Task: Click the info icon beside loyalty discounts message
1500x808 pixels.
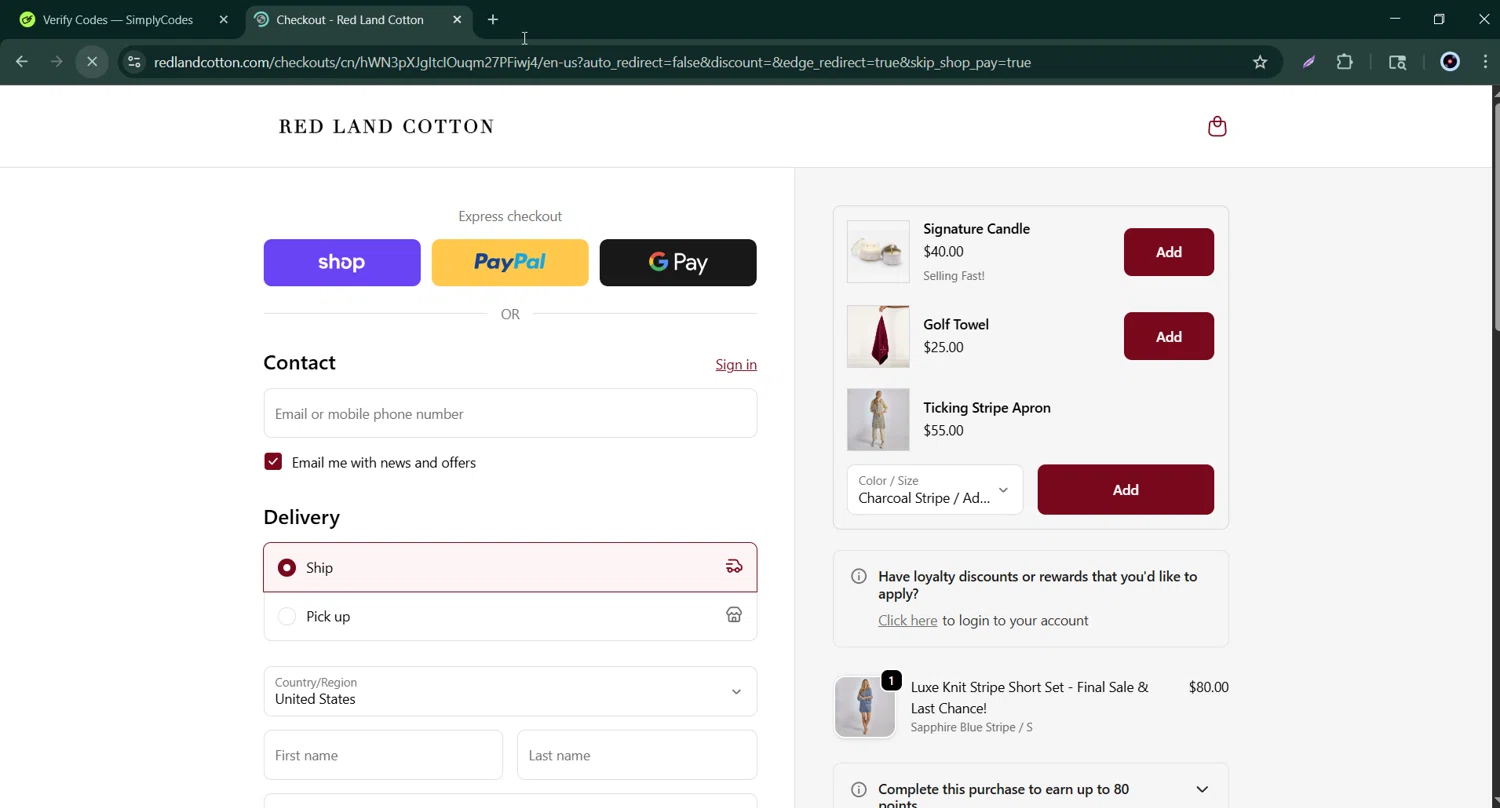Action: [858, 576]
